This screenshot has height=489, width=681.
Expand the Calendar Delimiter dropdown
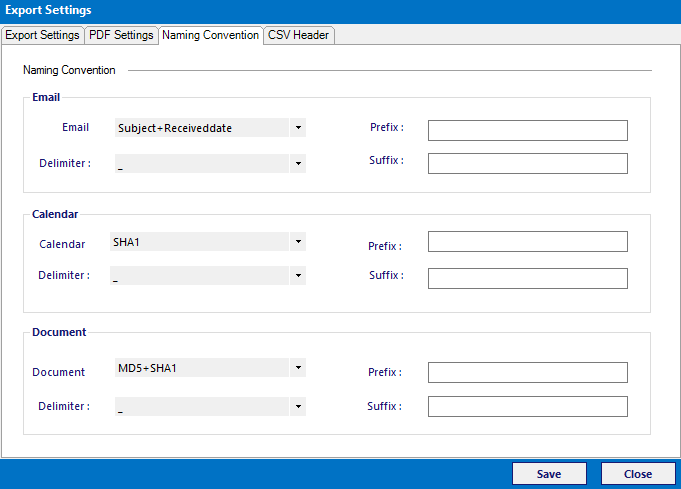point(208,275)
